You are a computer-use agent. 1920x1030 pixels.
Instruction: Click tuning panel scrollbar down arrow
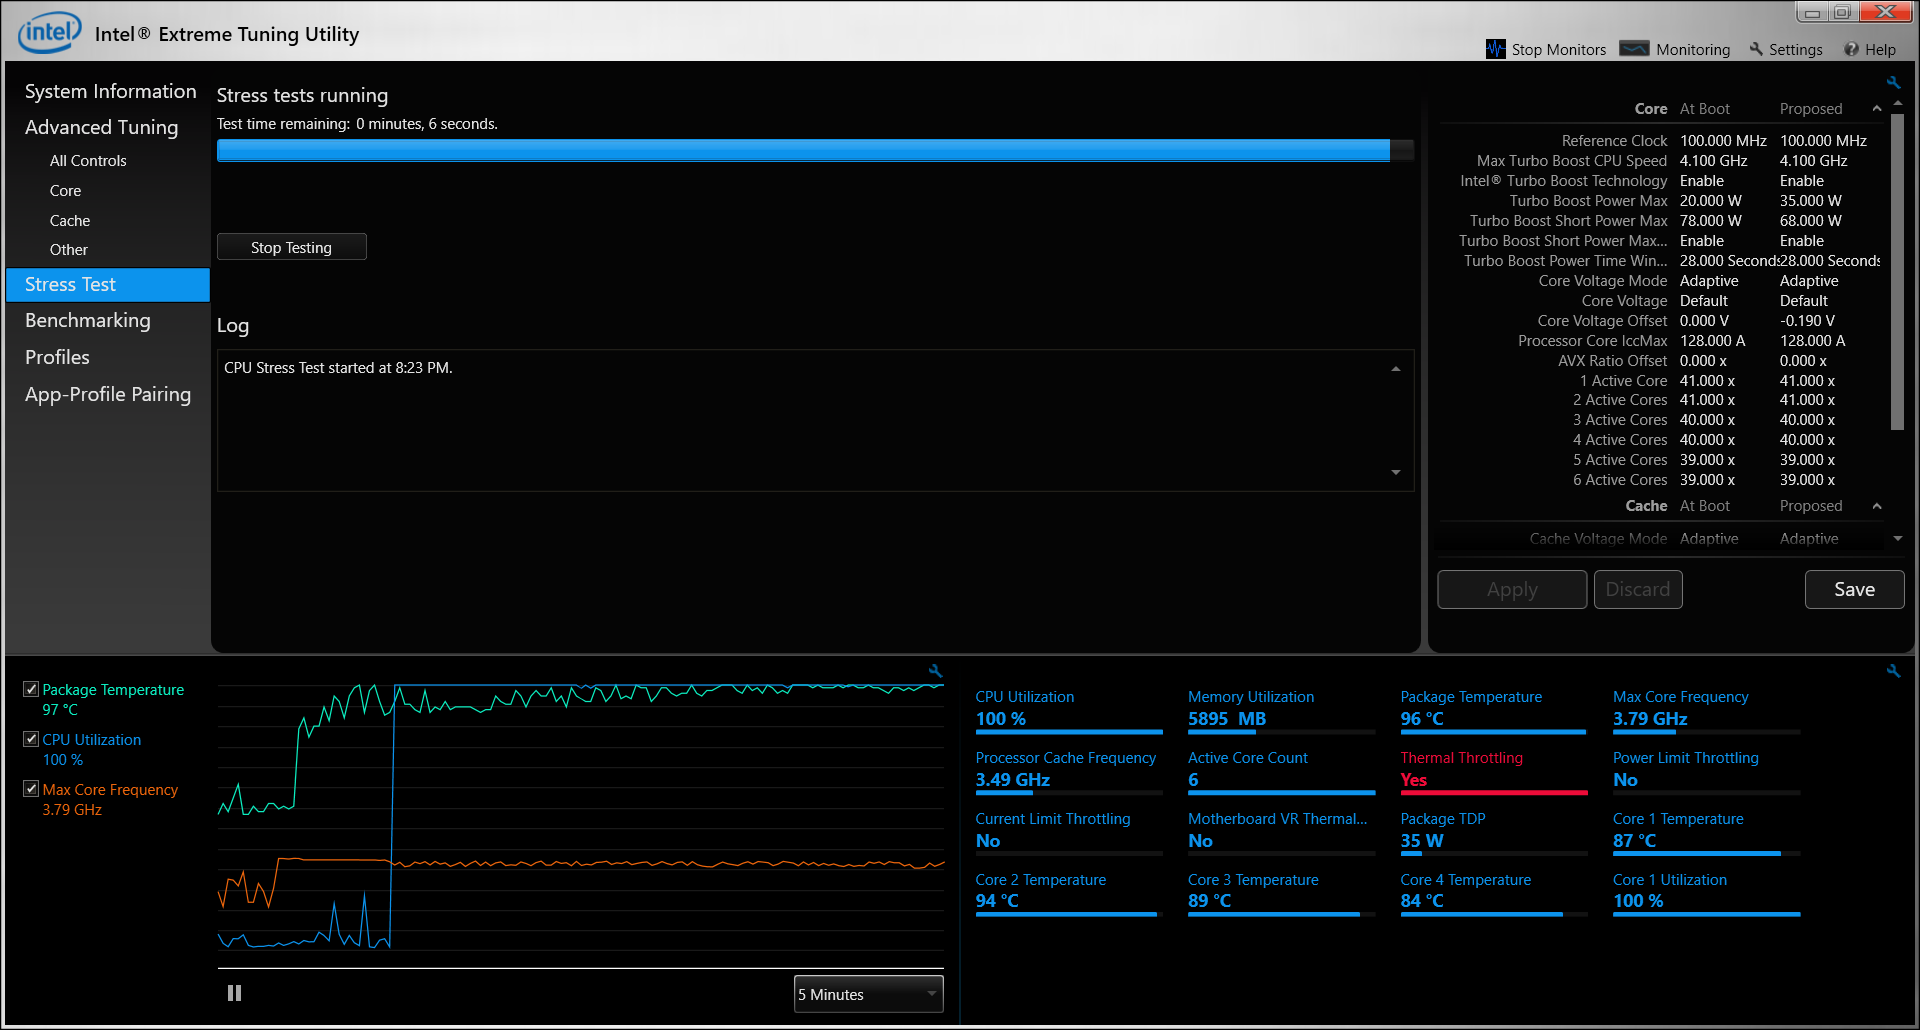[x=1897, y=539]
